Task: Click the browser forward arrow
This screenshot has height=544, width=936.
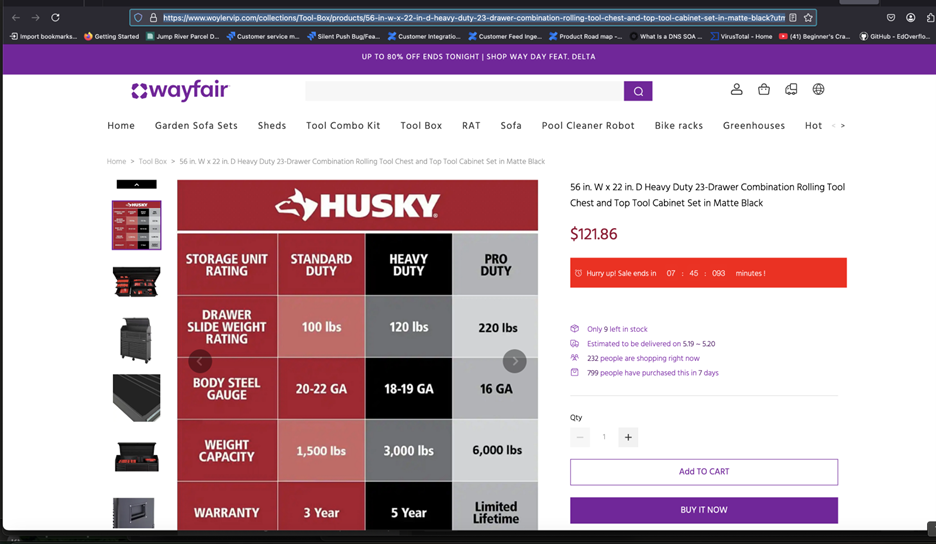Action: point(35,18)
